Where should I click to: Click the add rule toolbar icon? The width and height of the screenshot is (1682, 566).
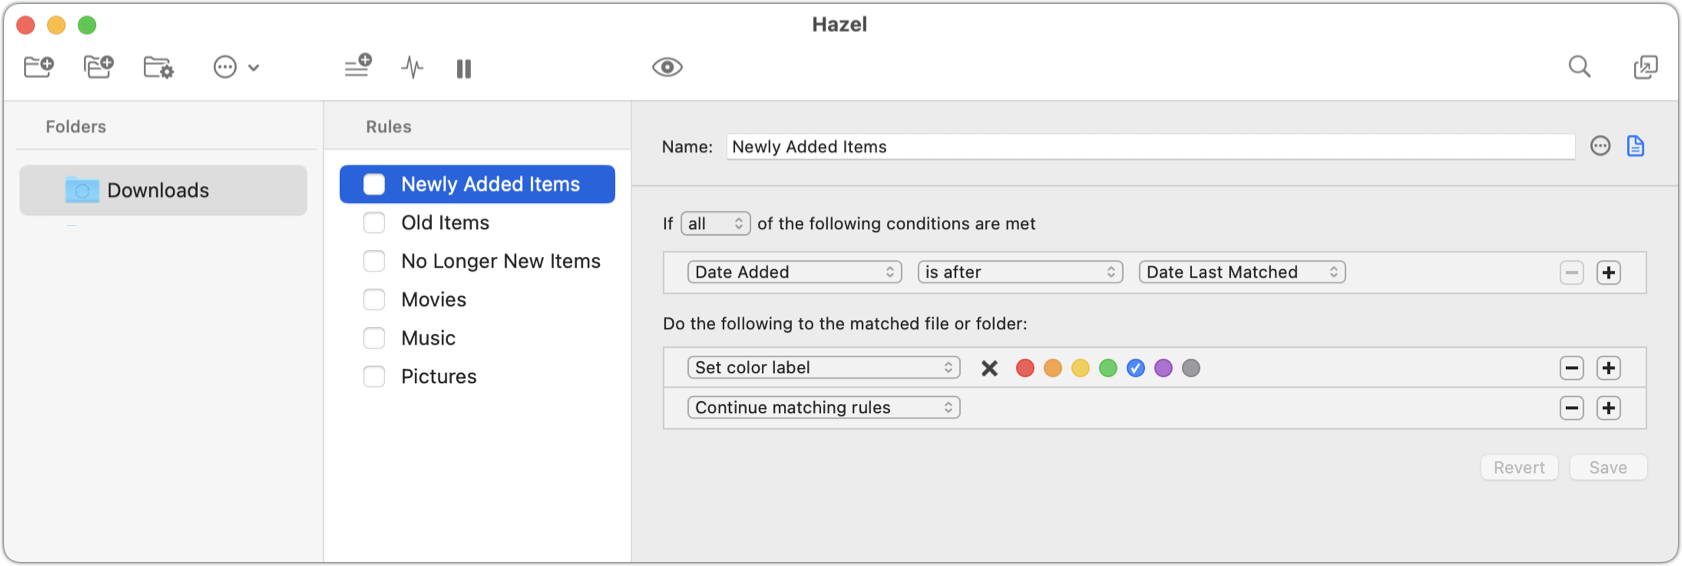click(x=358, y=66)
